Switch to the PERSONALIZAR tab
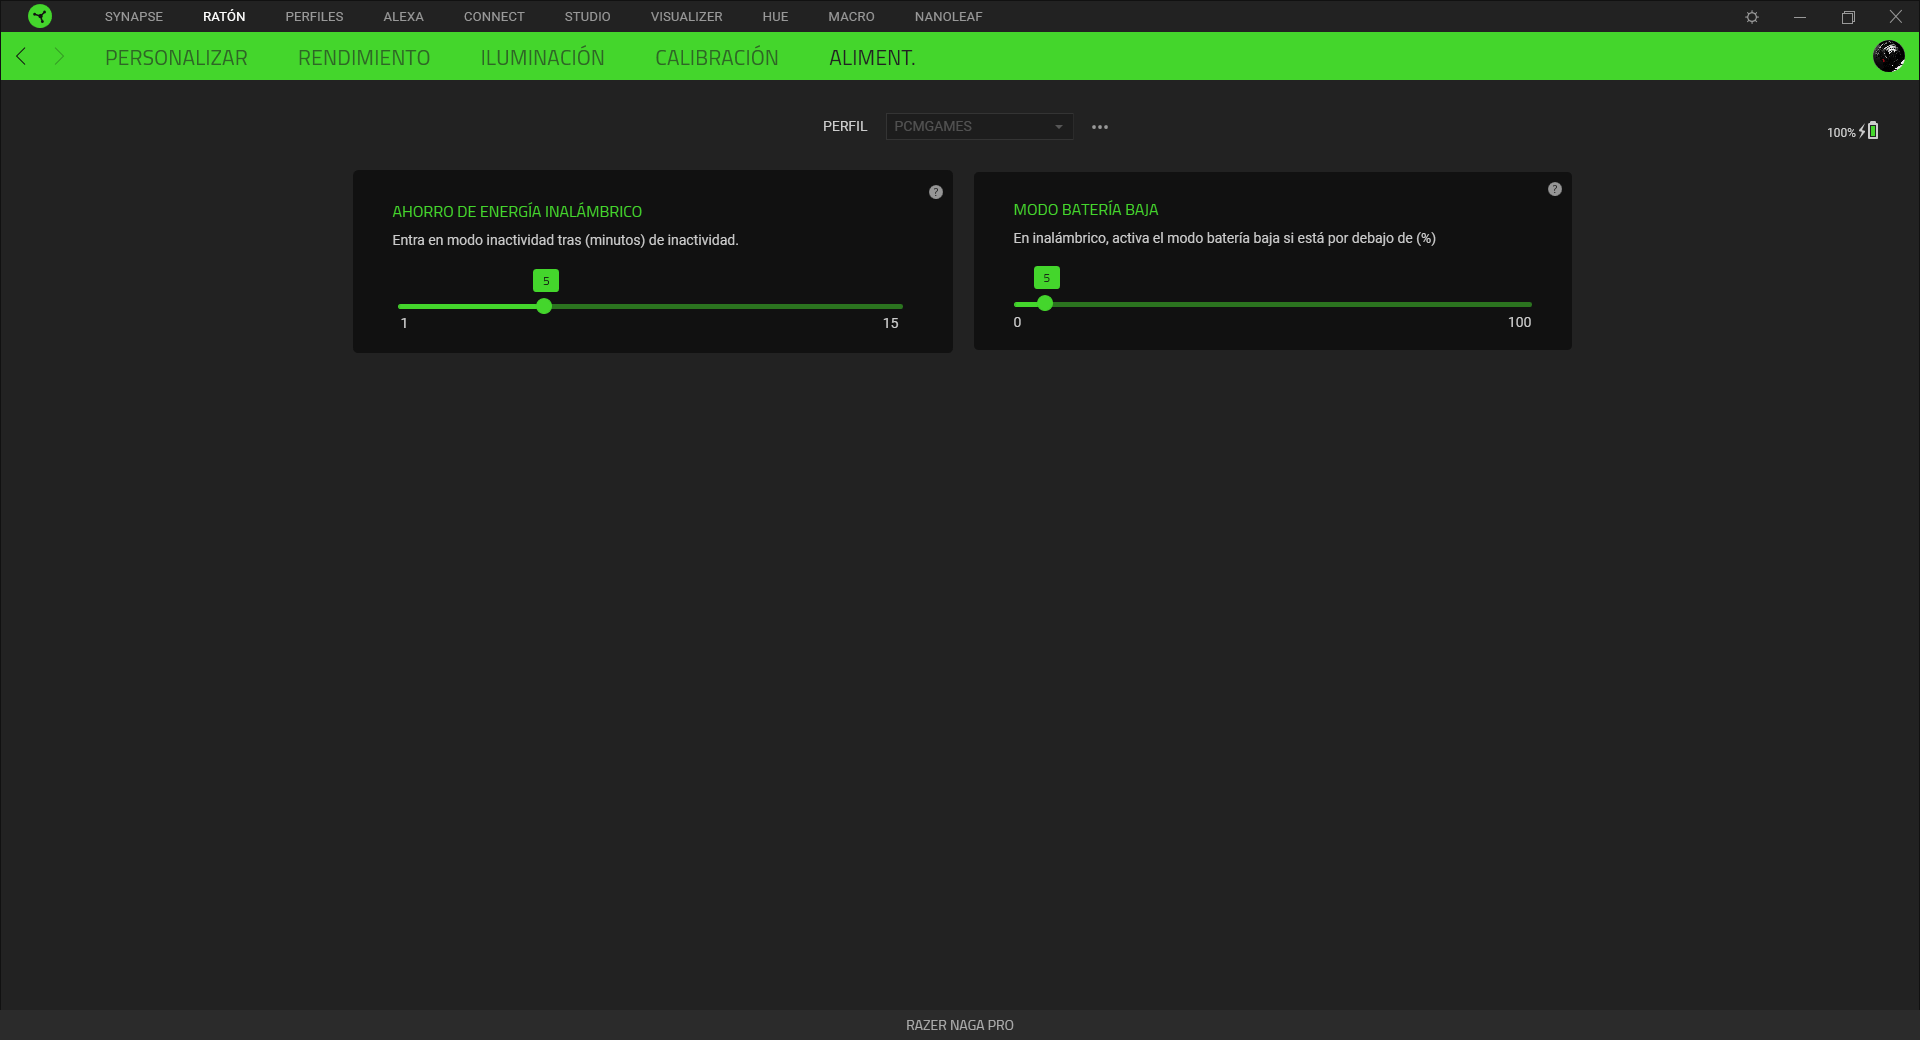The width and height of the screenshot is (1920, 1040). point(176,57)
